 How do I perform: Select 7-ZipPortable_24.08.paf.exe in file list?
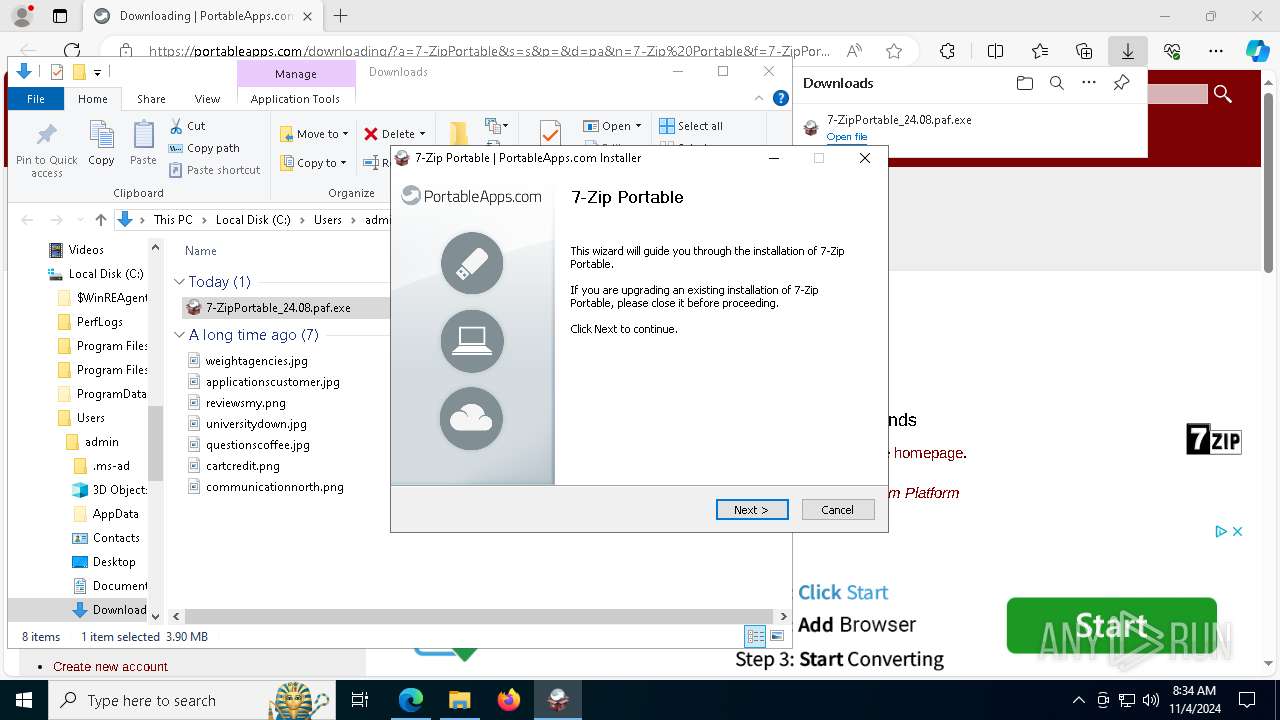[278, 308]
